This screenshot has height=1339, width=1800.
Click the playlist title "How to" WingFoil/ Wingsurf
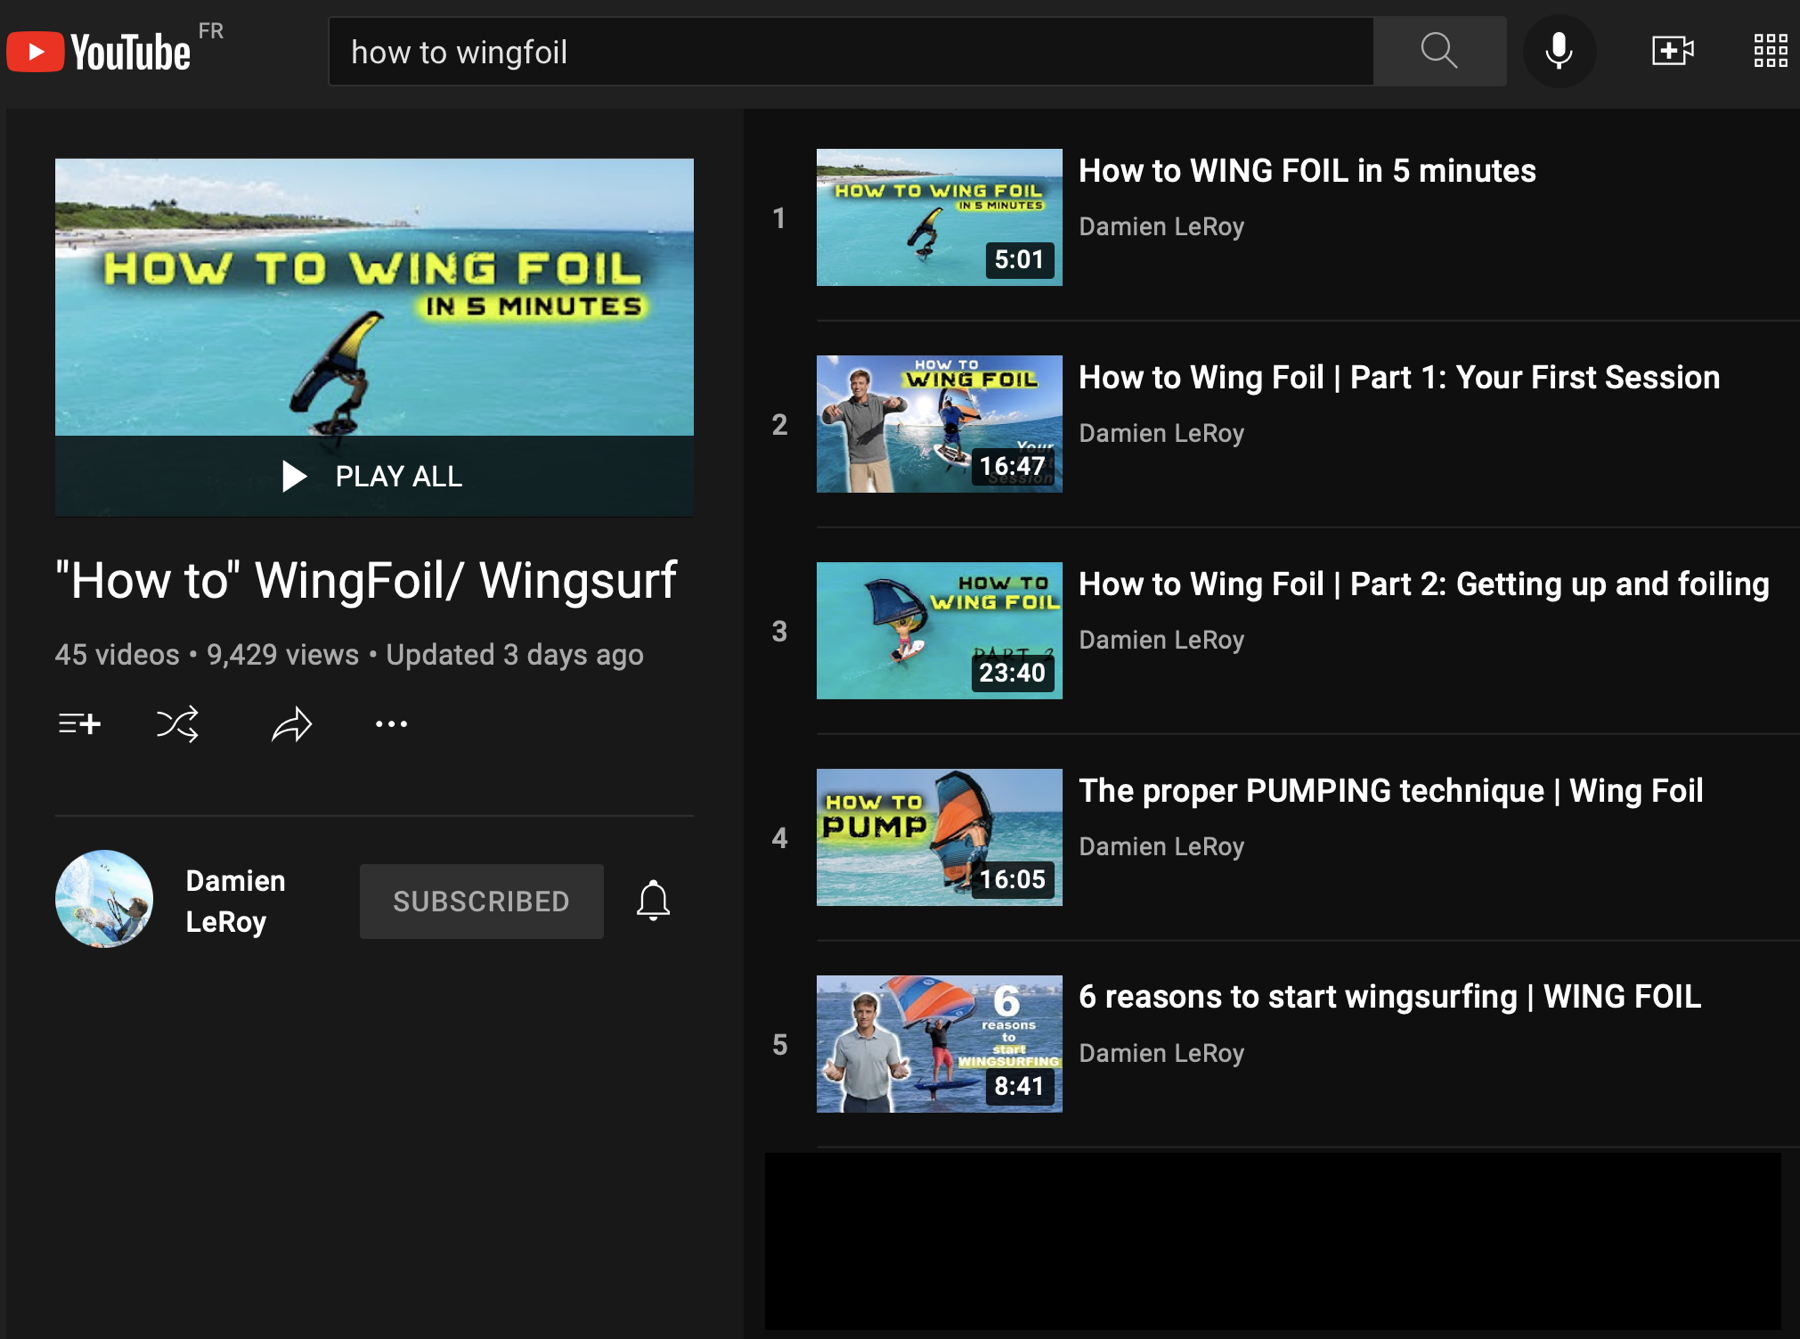[x=366, y=581]
